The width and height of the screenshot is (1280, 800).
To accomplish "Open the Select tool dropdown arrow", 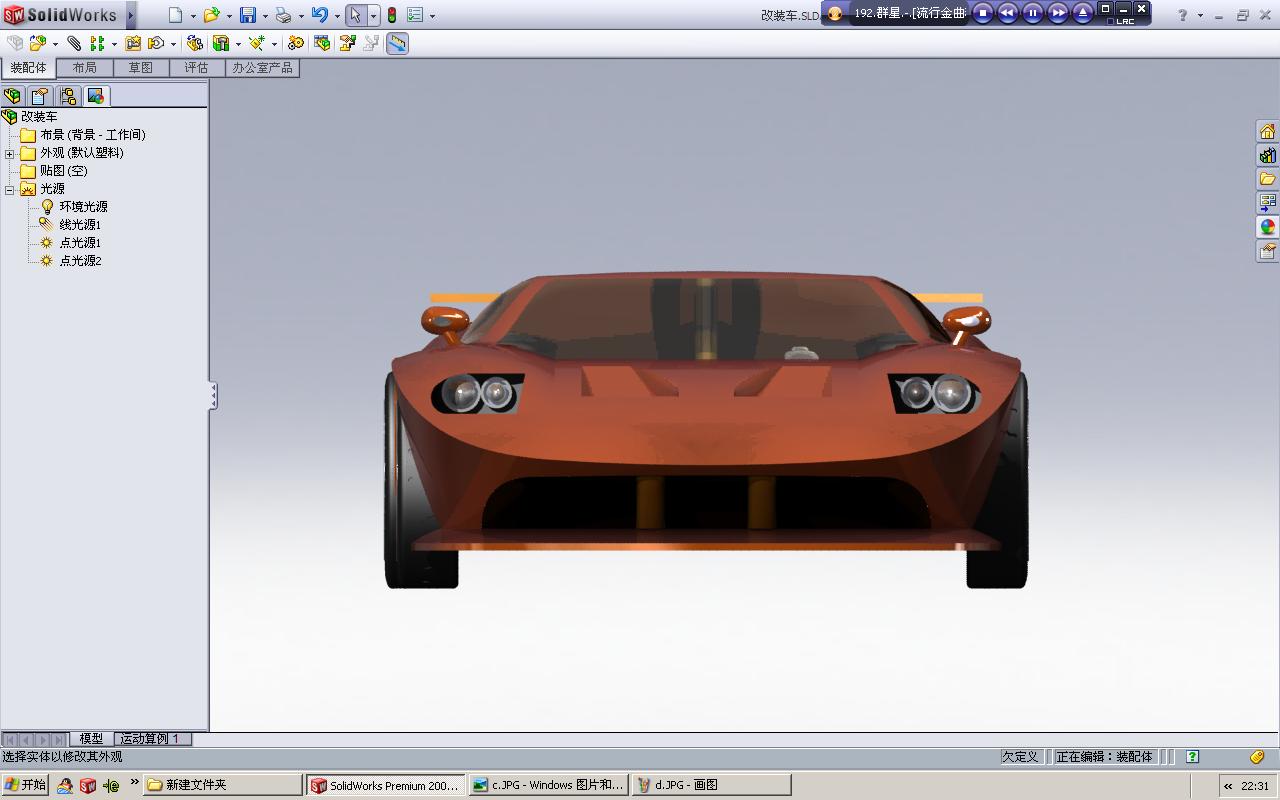I will pos(374,16).
